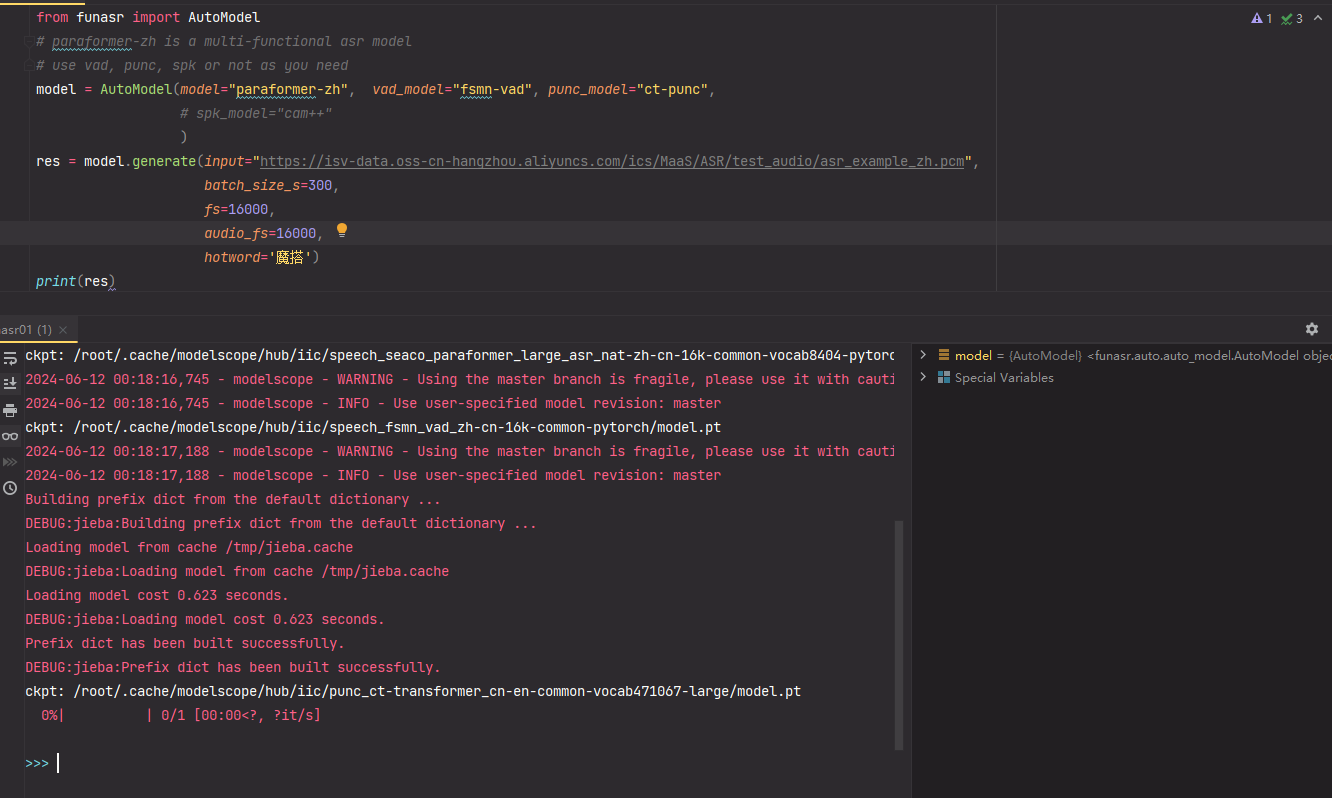Click 'from funasr import AutoModel' line

tap(148, 17)
